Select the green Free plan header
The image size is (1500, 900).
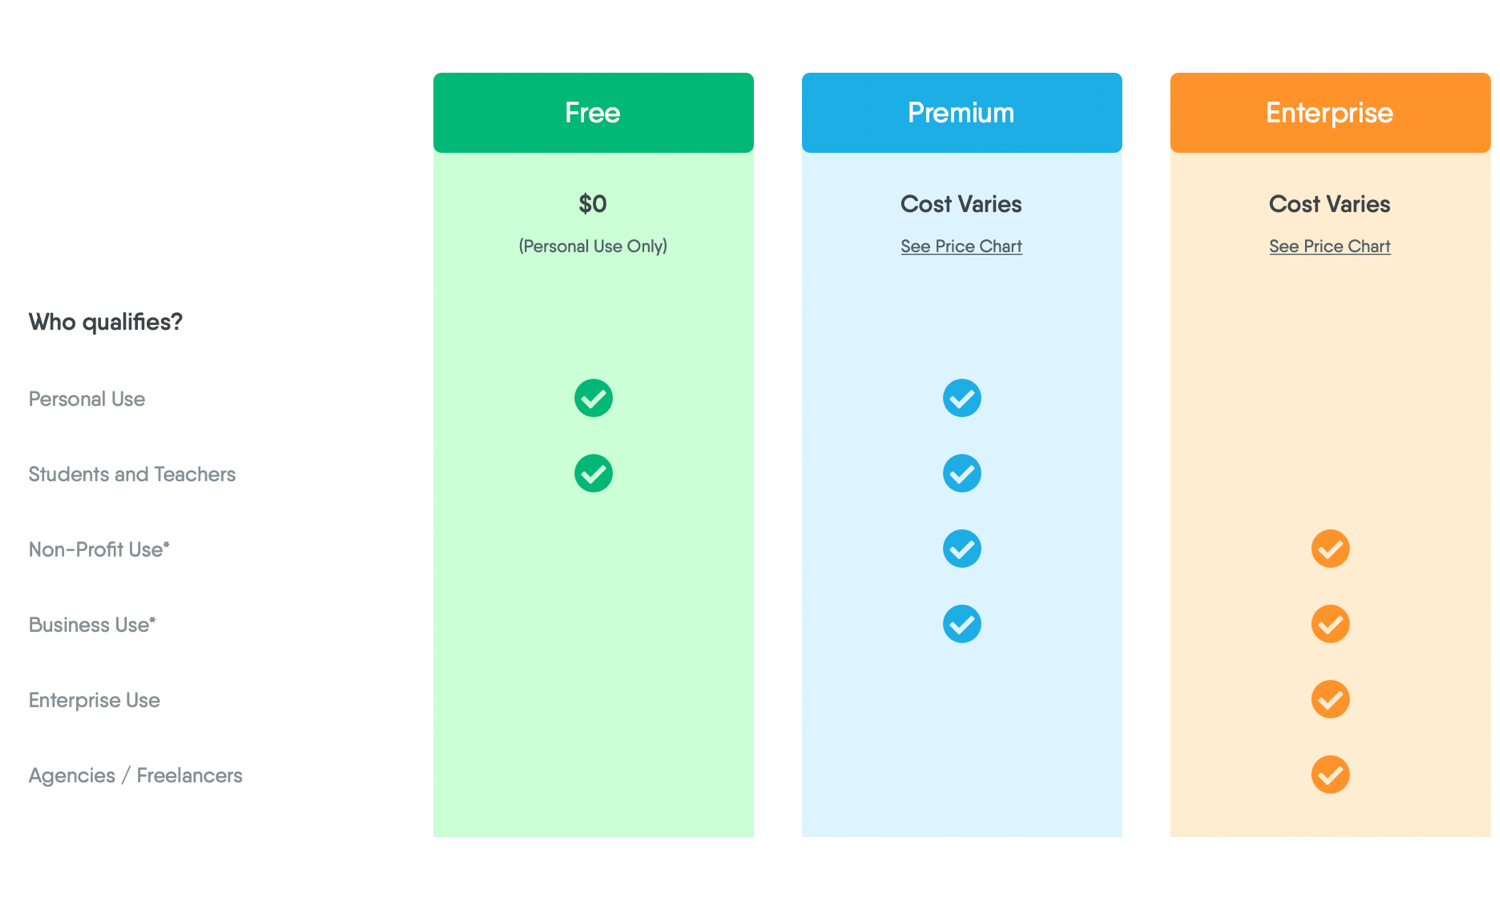click(x=593, y=113)
